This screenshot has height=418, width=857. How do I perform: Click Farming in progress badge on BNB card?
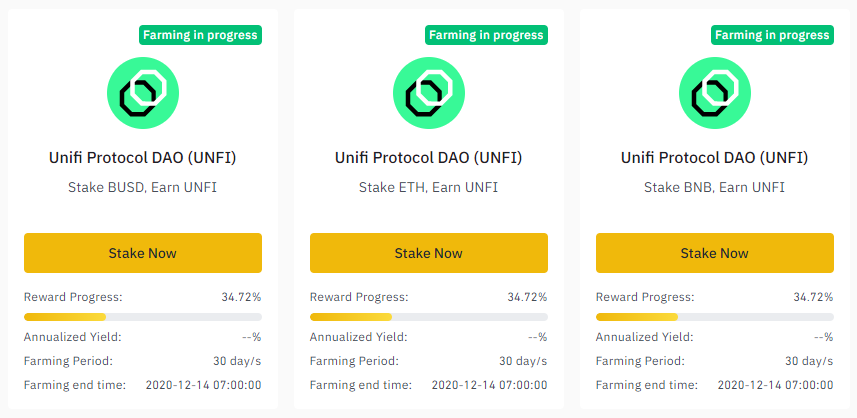tap(772, 36)
